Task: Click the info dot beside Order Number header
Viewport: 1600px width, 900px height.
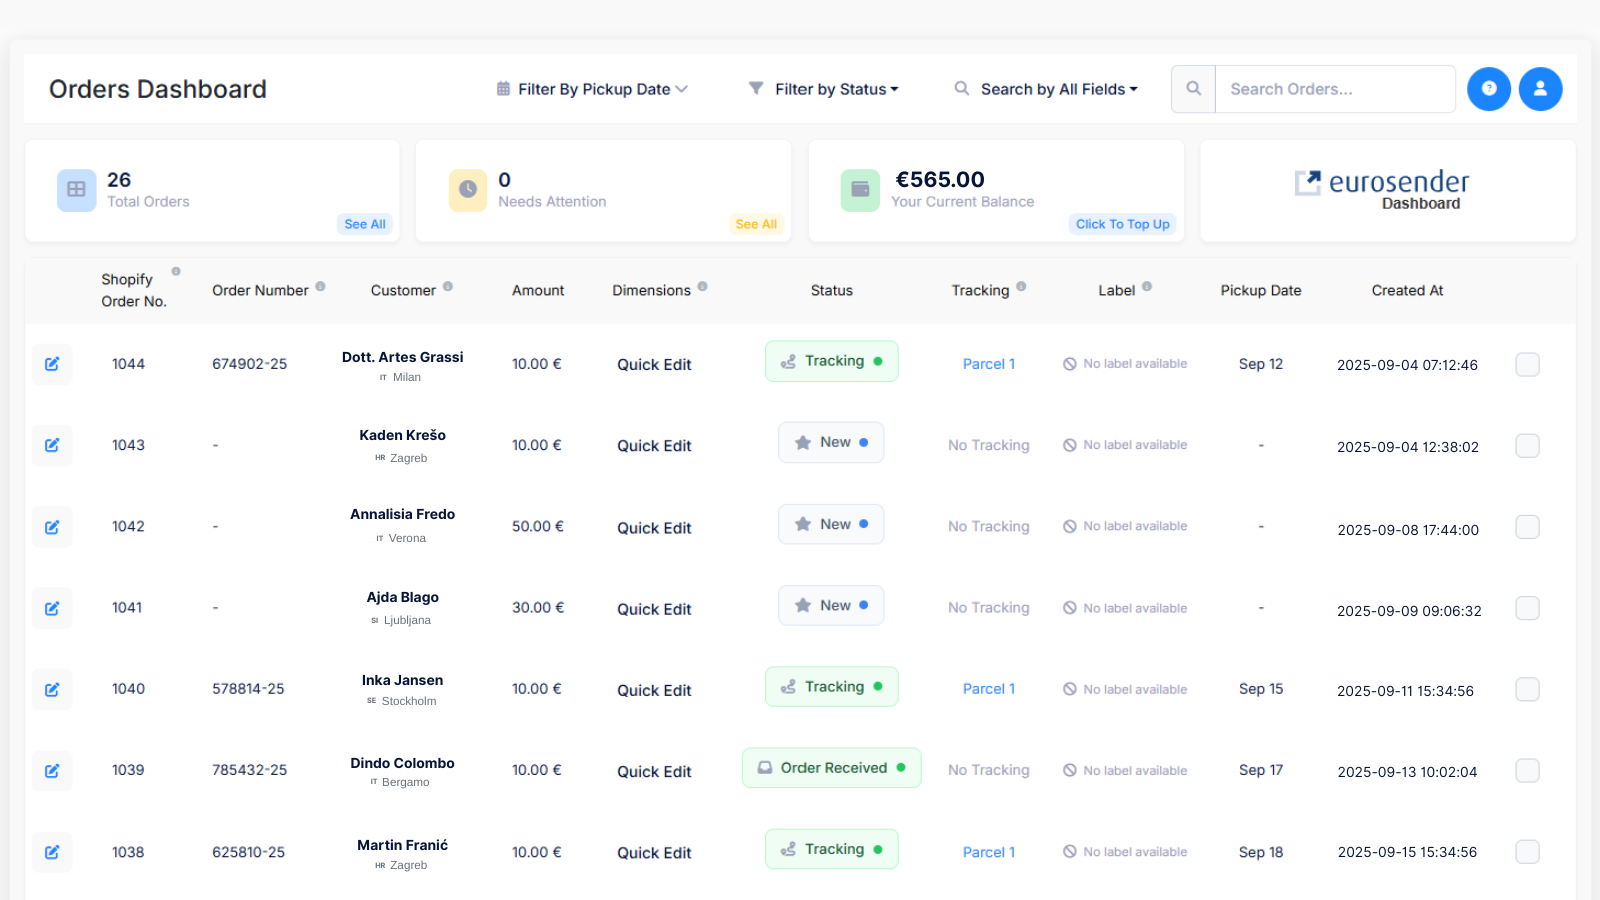Action: 321,286
